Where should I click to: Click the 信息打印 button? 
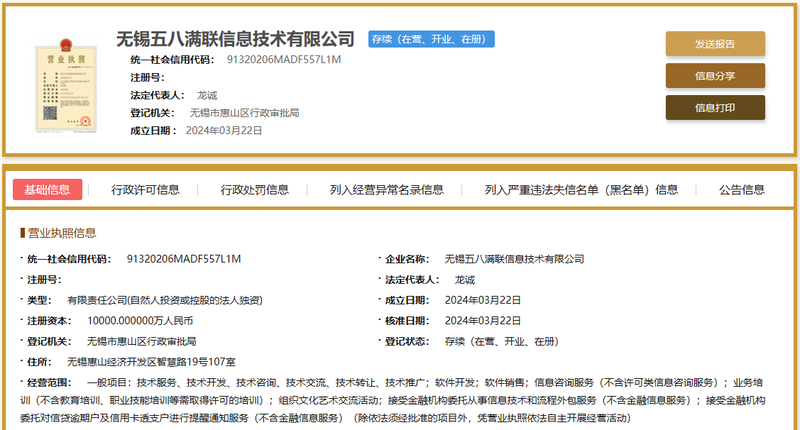tap(715, 108)
